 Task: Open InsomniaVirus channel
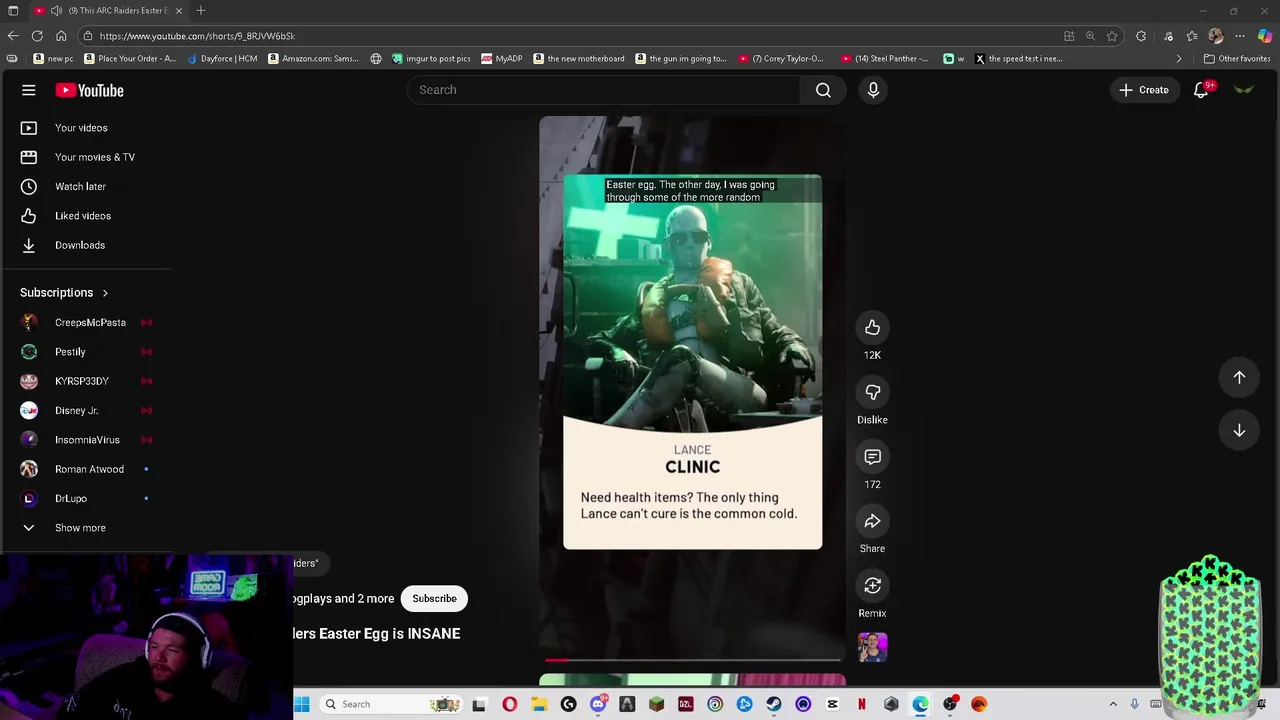(x=85, y=440)
